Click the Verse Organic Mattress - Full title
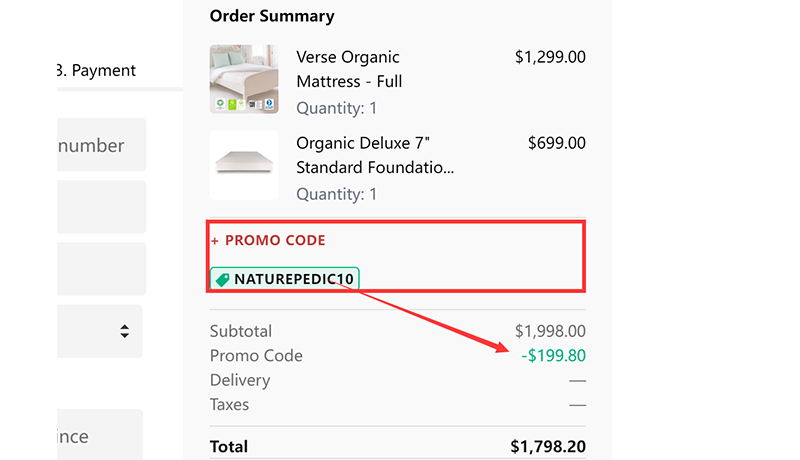This screenshot has height=460, width=800. click(x=349, y=69)
